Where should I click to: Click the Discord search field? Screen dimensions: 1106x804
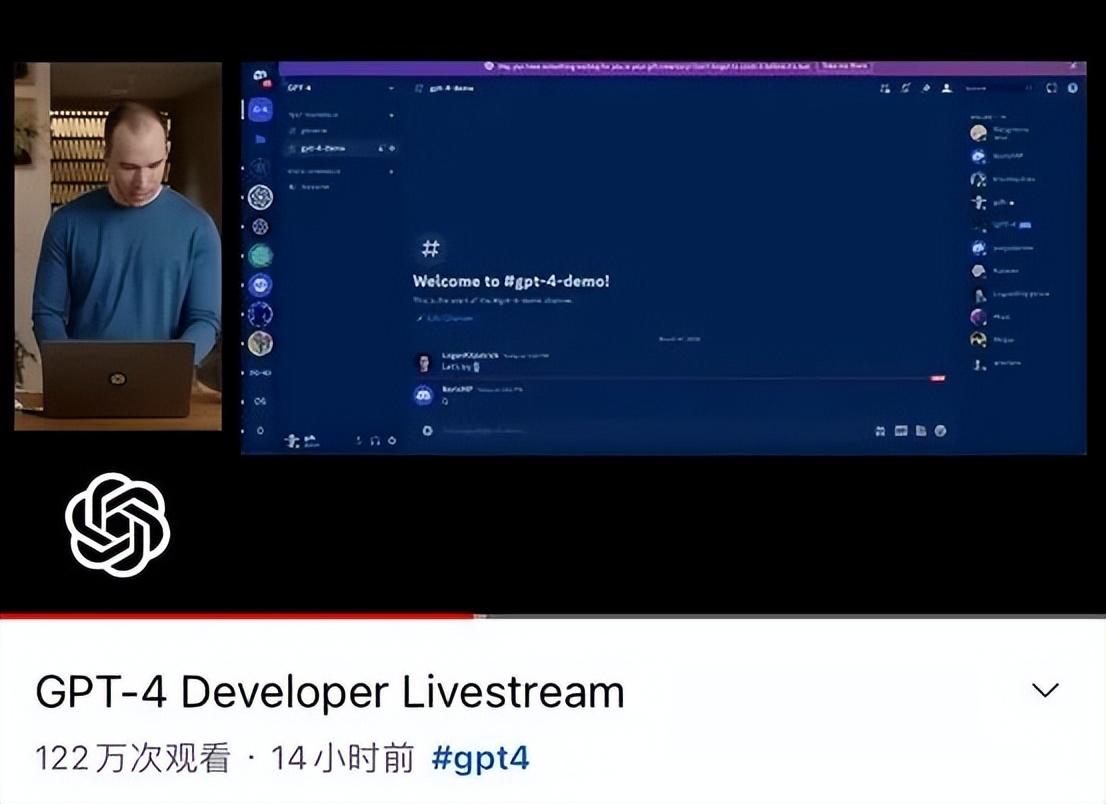point(998,87)
